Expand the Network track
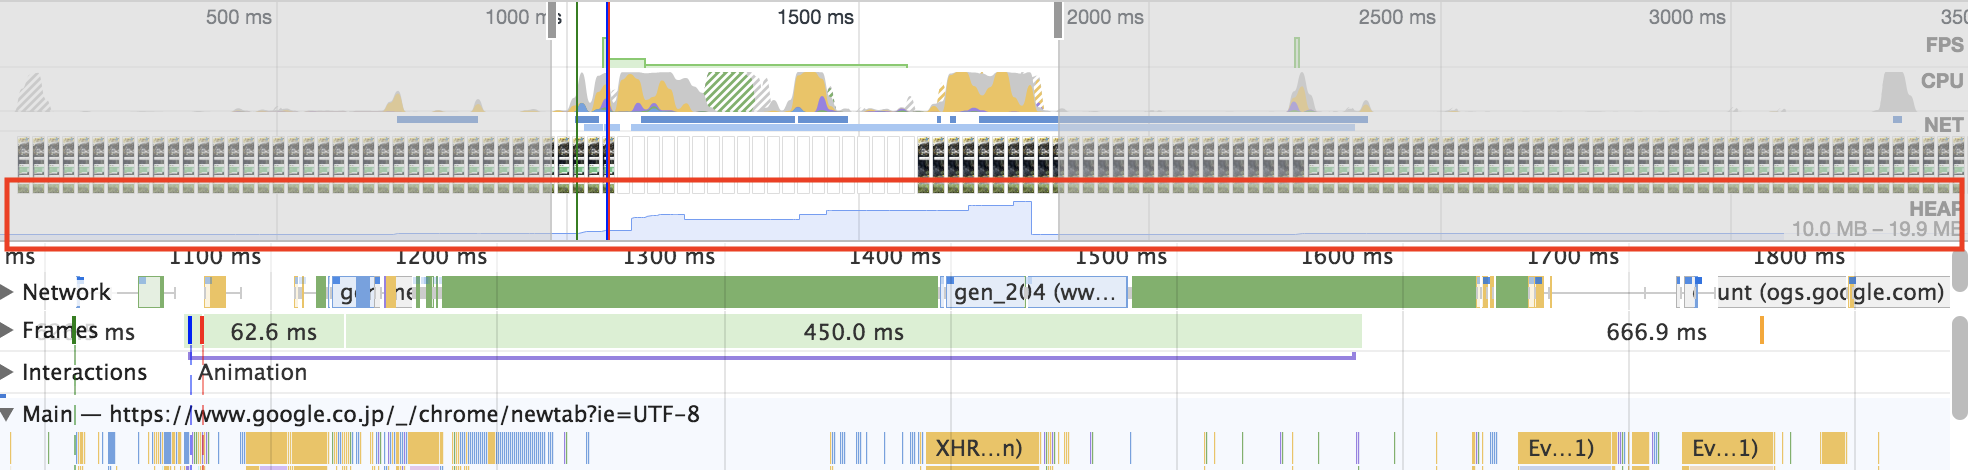The image size is (1968, 470). [x=7, y=292]
